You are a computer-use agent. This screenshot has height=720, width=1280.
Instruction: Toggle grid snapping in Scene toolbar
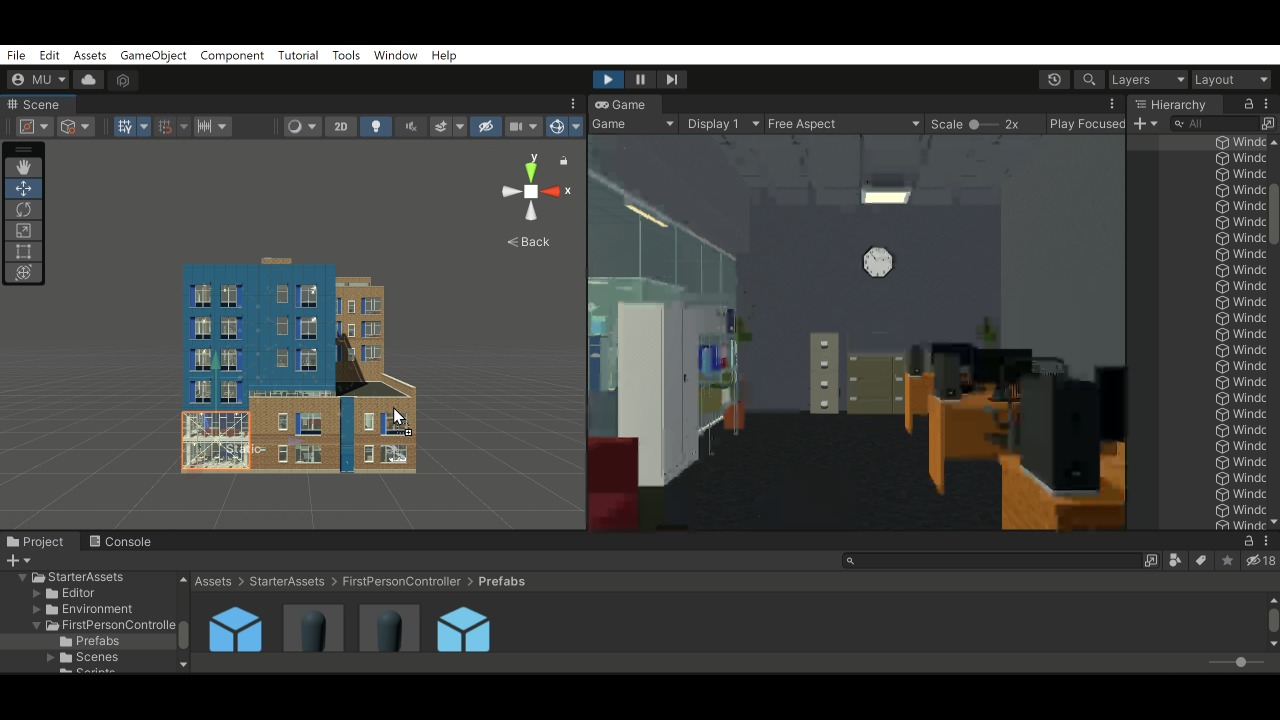165,126
